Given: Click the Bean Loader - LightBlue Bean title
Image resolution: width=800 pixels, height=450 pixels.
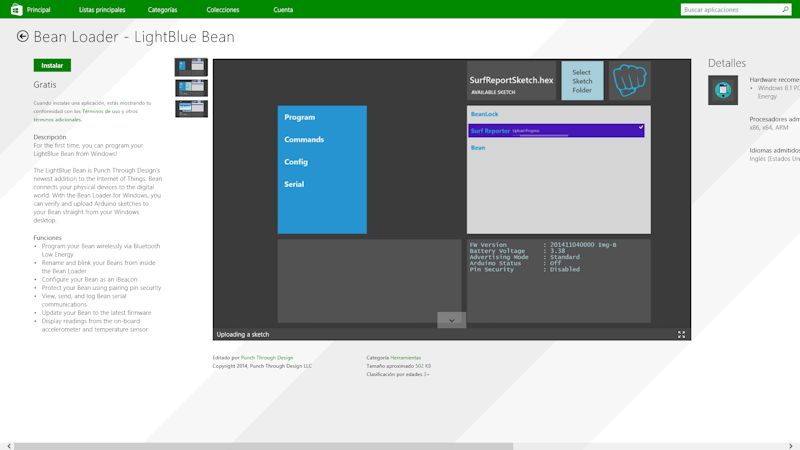Looking at the screenshot, I should [x=134, y=37].
